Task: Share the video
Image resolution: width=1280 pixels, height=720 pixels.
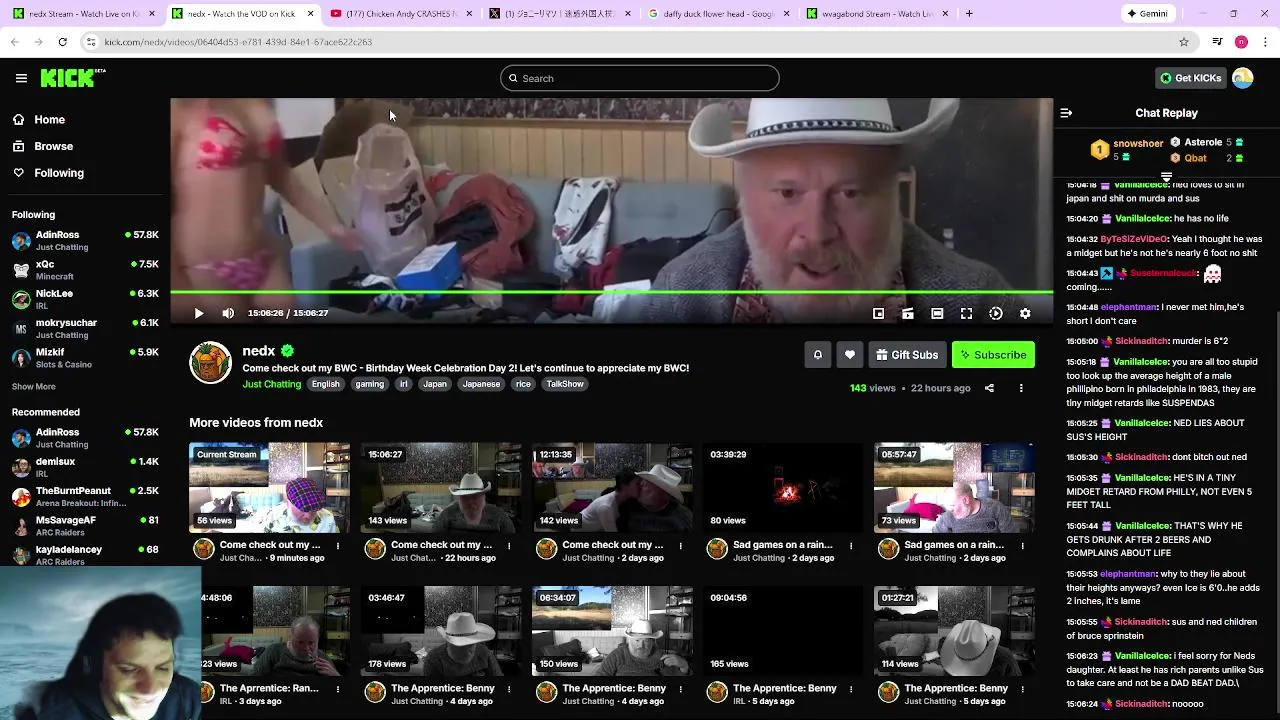Action: [x=989, y=388]
